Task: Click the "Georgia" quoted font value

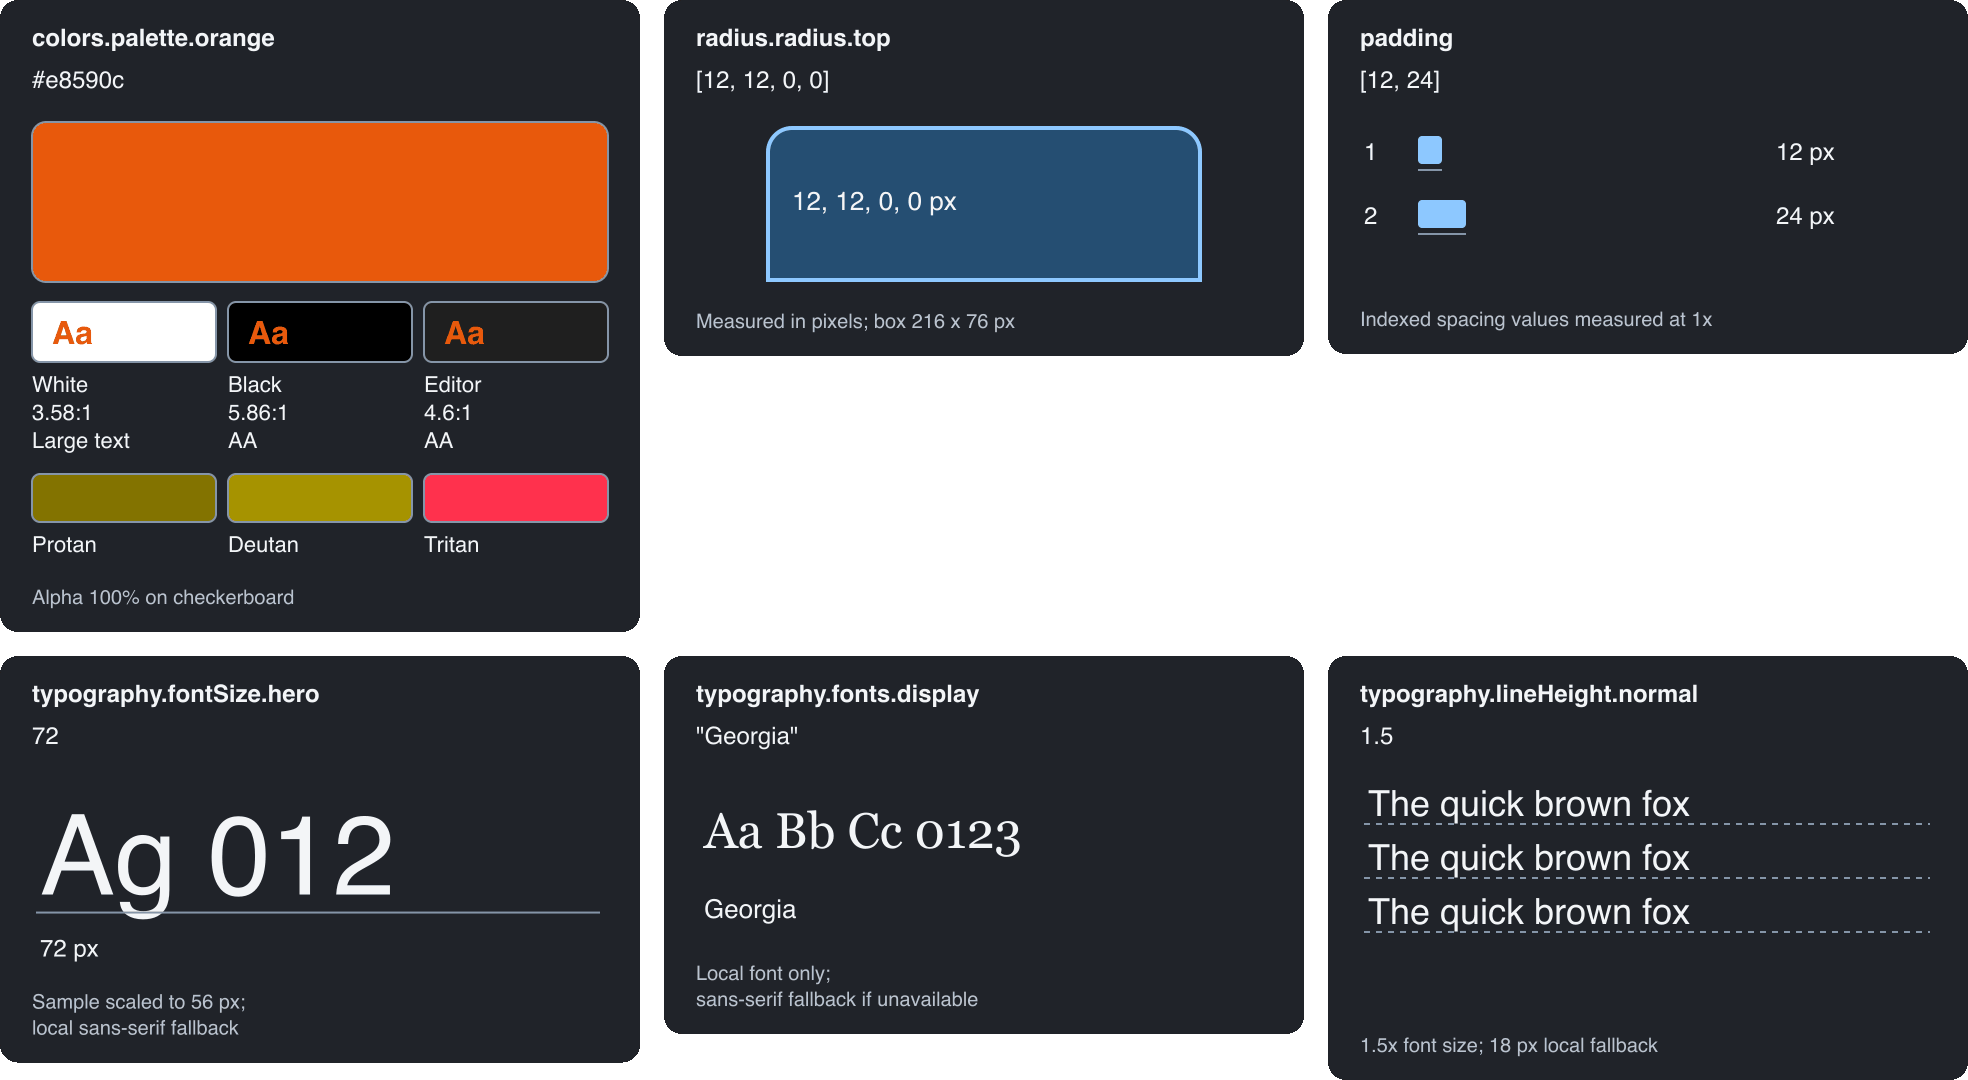Action: [x=747, y=736]
